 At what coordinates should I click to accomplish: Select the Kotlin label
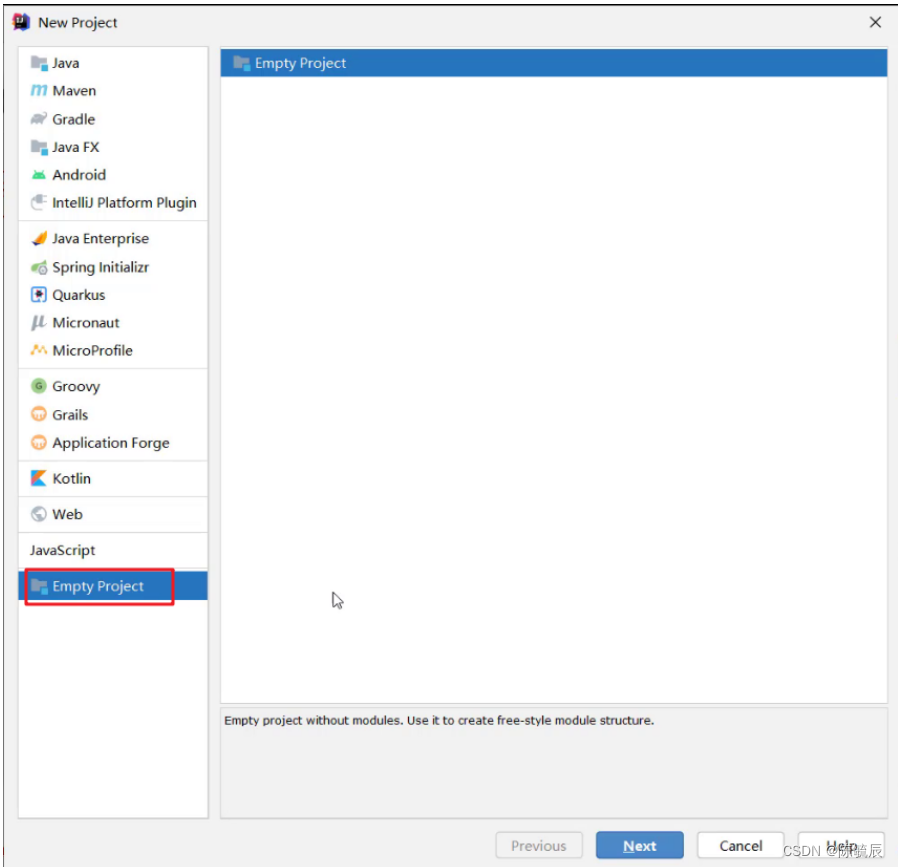point(72,478)
